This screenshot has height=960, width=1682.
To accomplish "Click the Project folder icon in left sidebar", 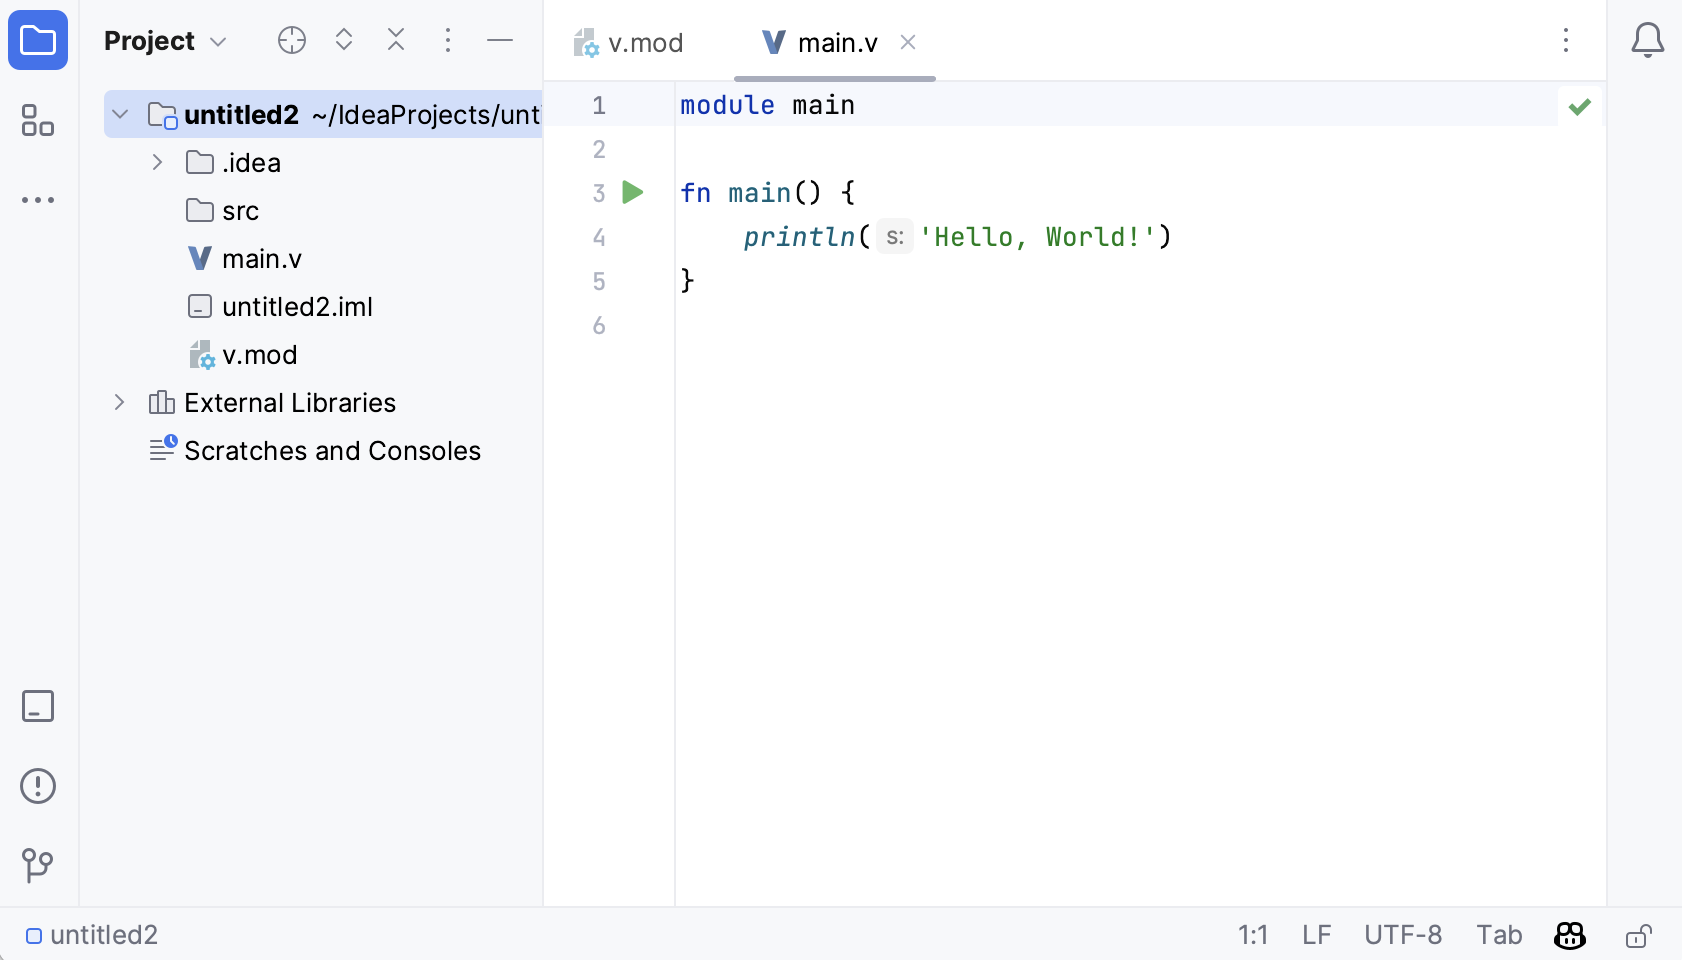I will [x=38, y=40].
